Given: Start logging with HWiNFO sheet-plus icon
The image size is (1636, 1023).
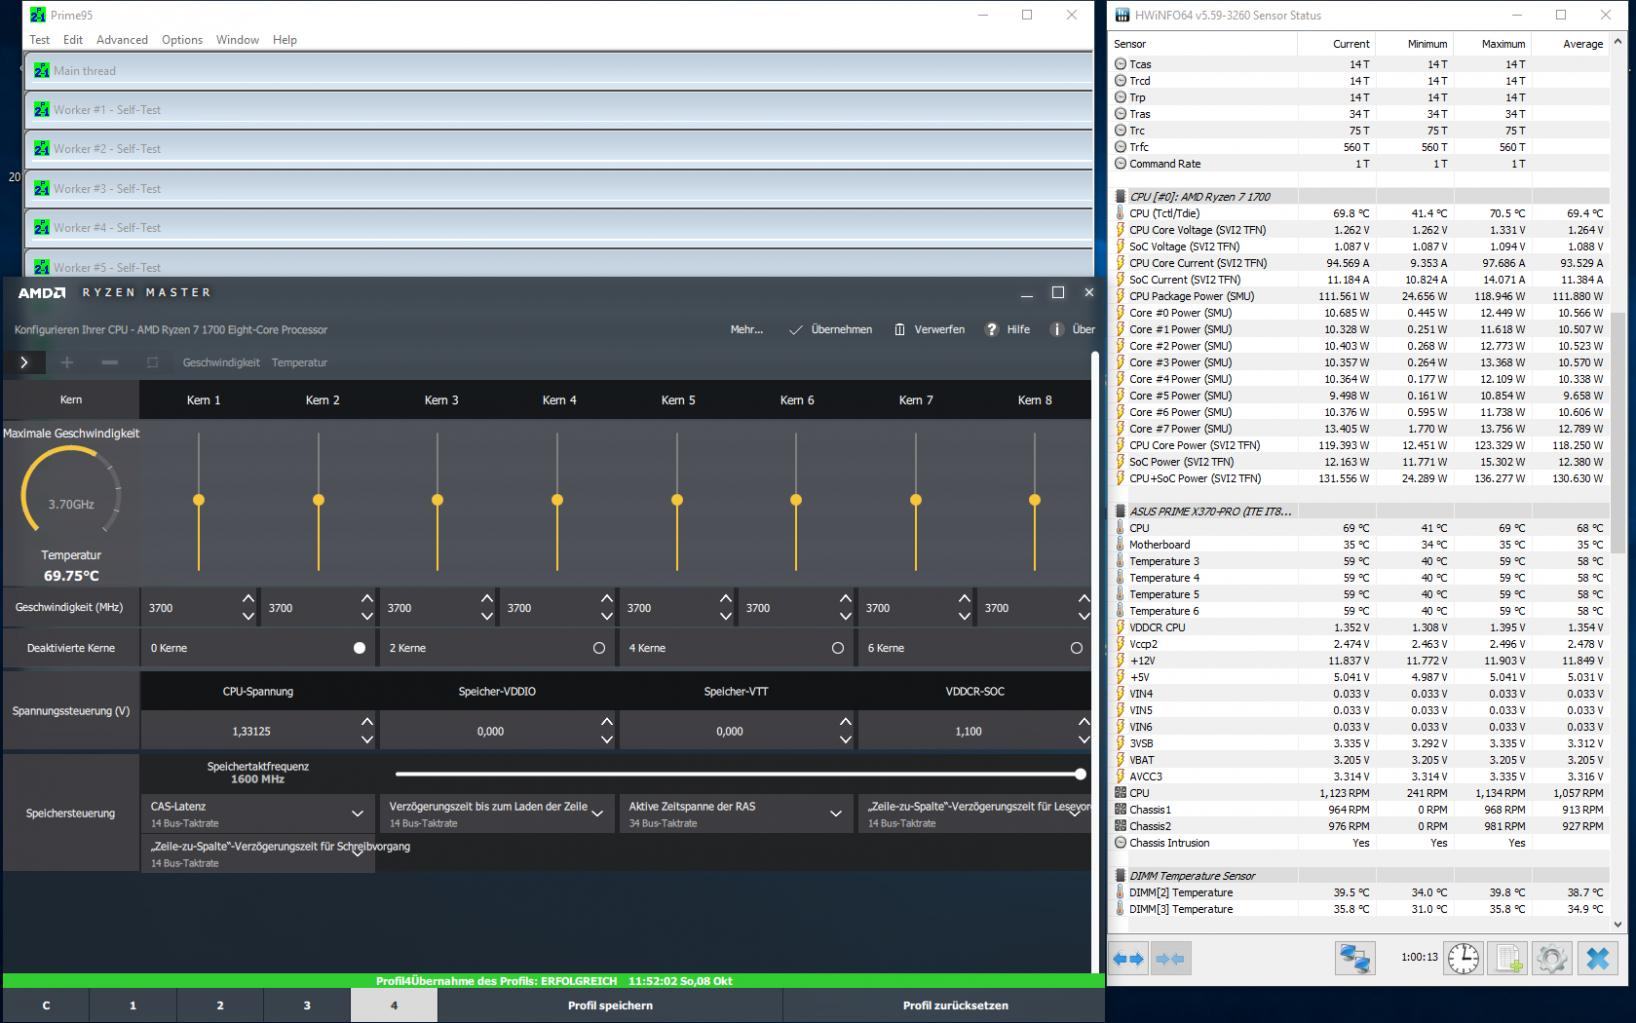Looking at the screenshot, I should [x=1507, y=958].
